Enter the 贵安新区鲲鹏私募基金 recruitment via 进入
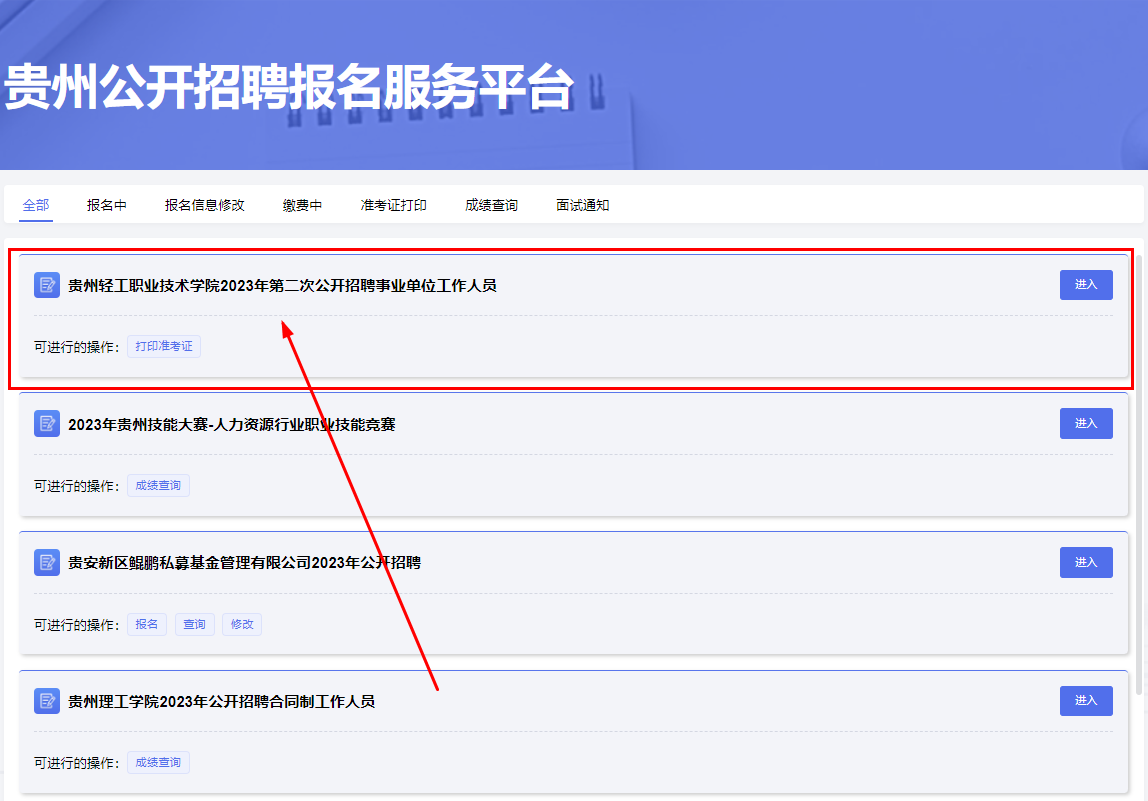This screenshot has height=801, width=1148. [1086, 562]
